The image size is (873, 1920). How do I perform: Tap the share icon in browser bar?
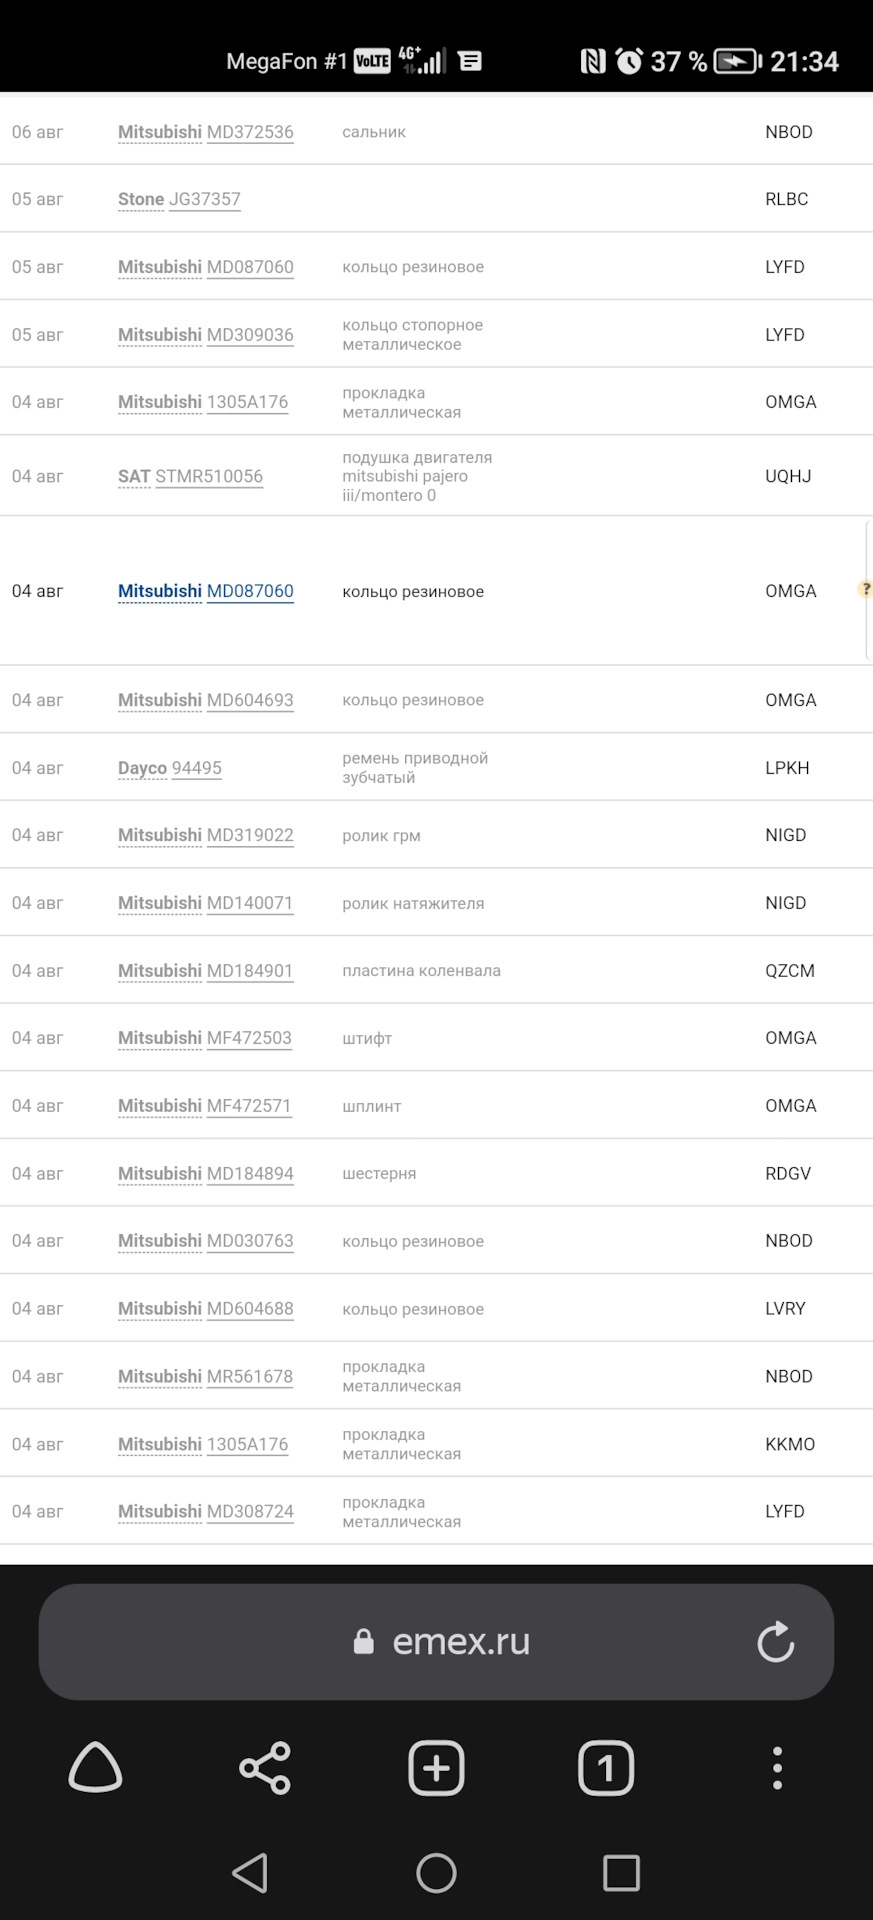point(265,1768)
